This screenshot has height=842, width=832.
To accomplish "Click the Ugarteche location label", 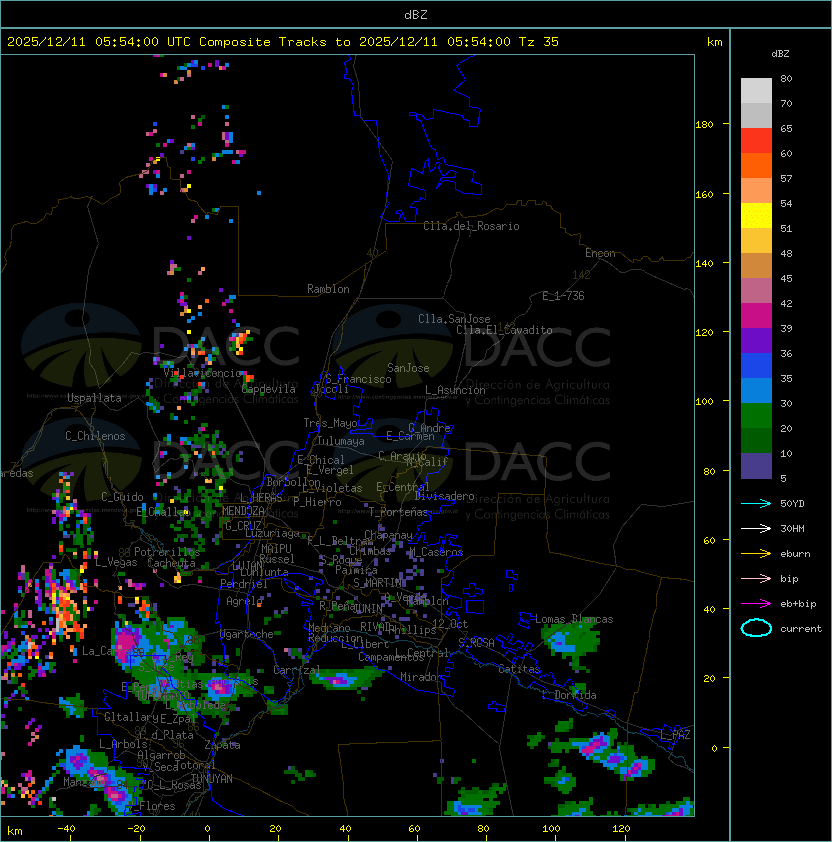I will pos(247,634).
